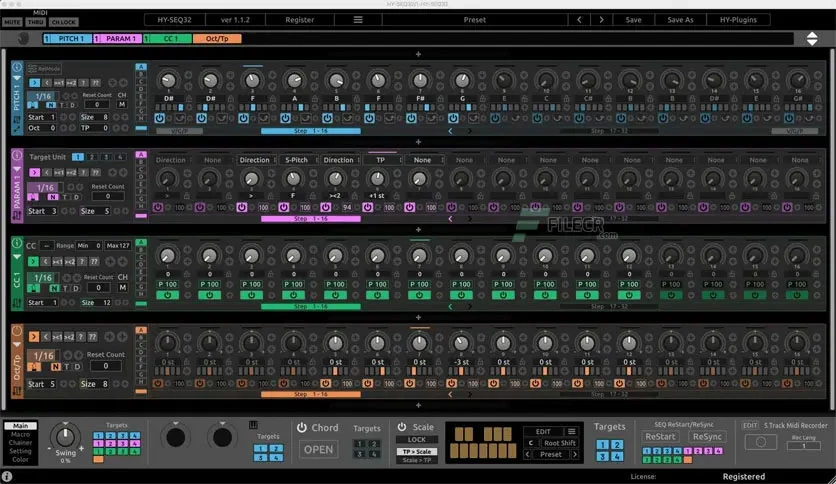Select the CC 1 tab
Image resolution: width=836 pixels, height=484 pixels.
[x=167, y=38]
